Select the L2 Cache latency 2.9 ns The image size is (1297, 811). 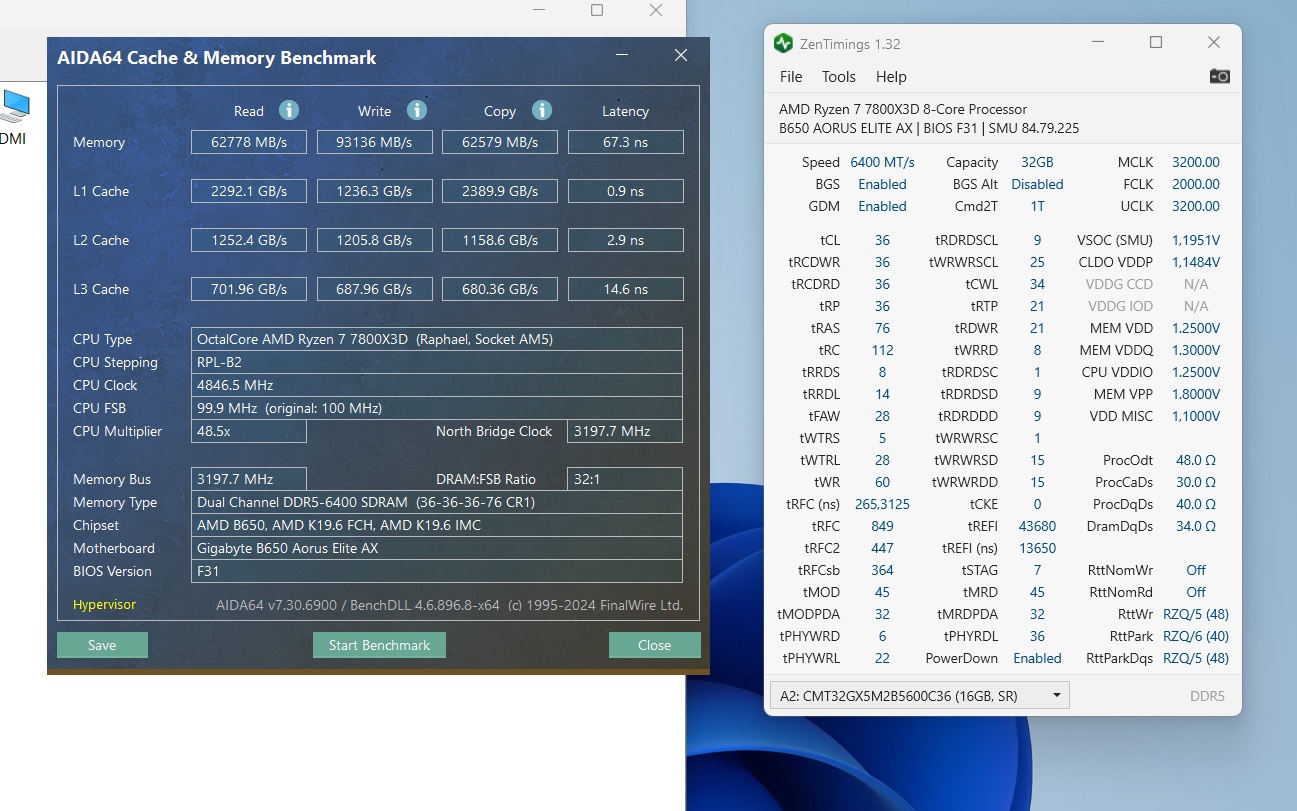click(x=626, y=240)
